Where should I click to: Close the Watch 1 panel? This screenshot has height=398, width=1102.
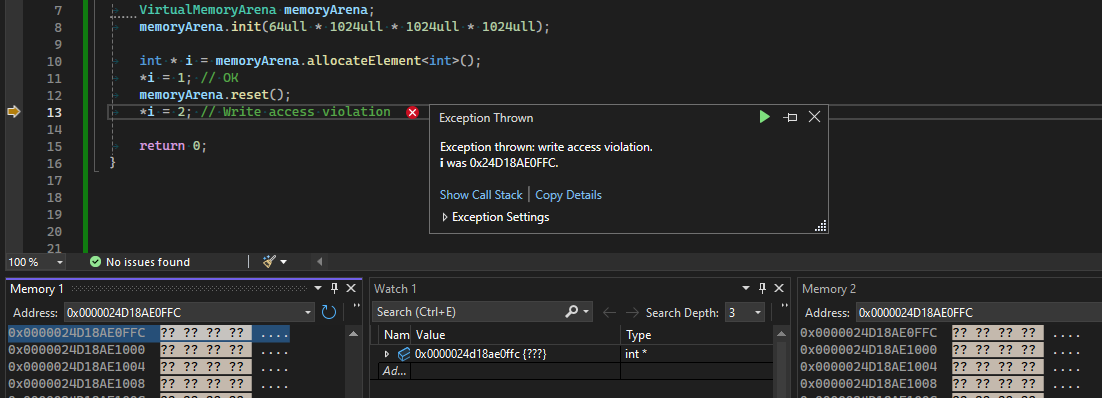pos(779,288)
